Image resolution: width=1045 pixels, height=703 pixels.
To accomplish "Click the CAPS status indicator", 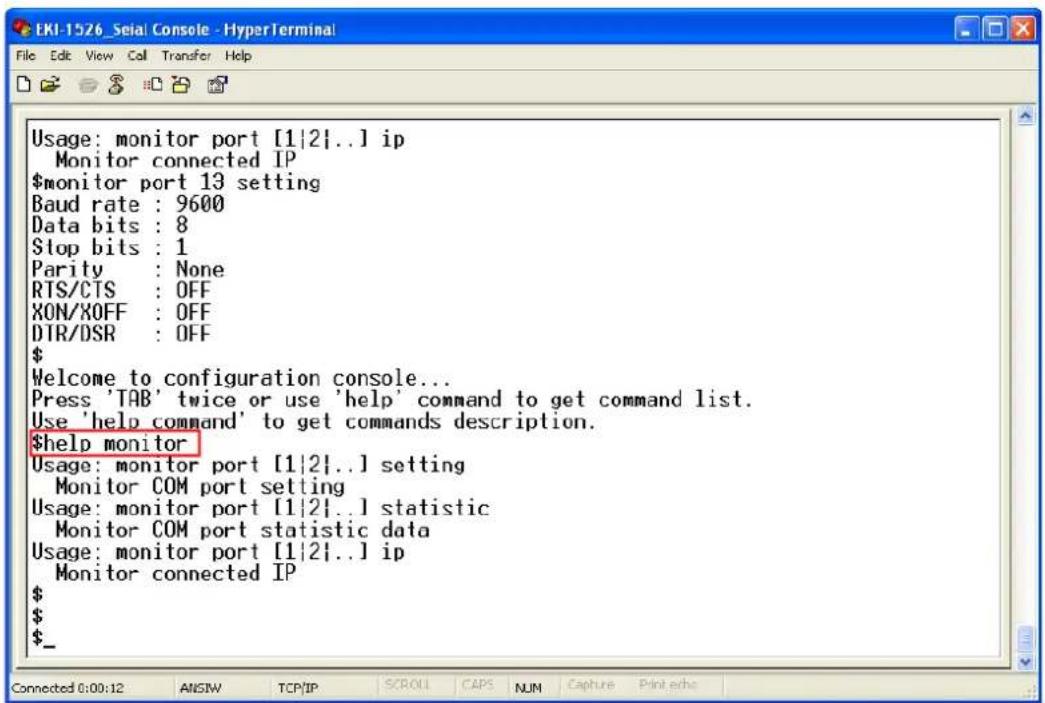I will 477,685.
